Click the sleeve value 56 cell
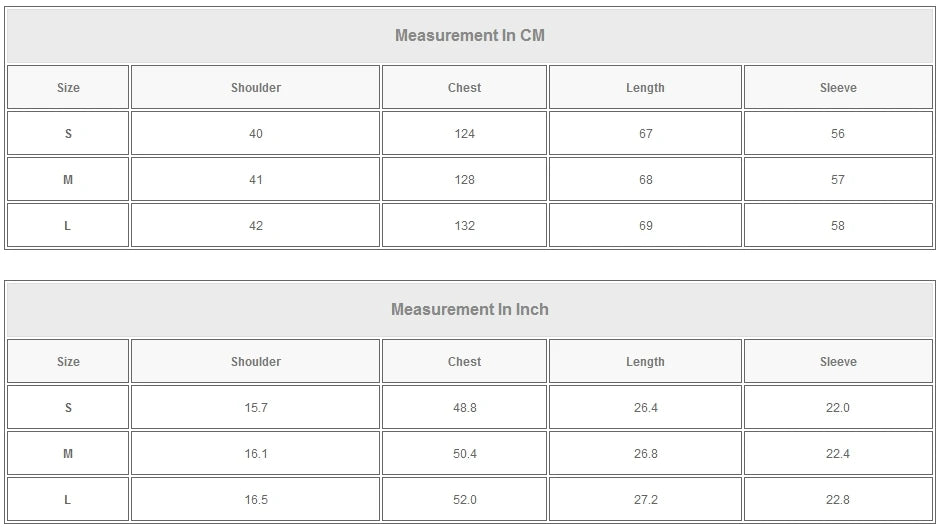This screenshot has width=940, height=530. (x=838, y=134)
